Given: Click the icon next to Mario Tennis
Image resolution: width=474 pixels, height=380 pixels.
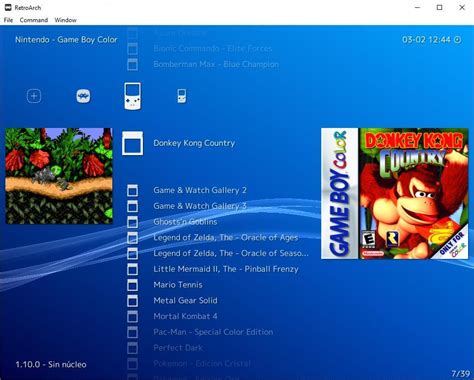Looking at the screenshot, I should click(132, 285).
